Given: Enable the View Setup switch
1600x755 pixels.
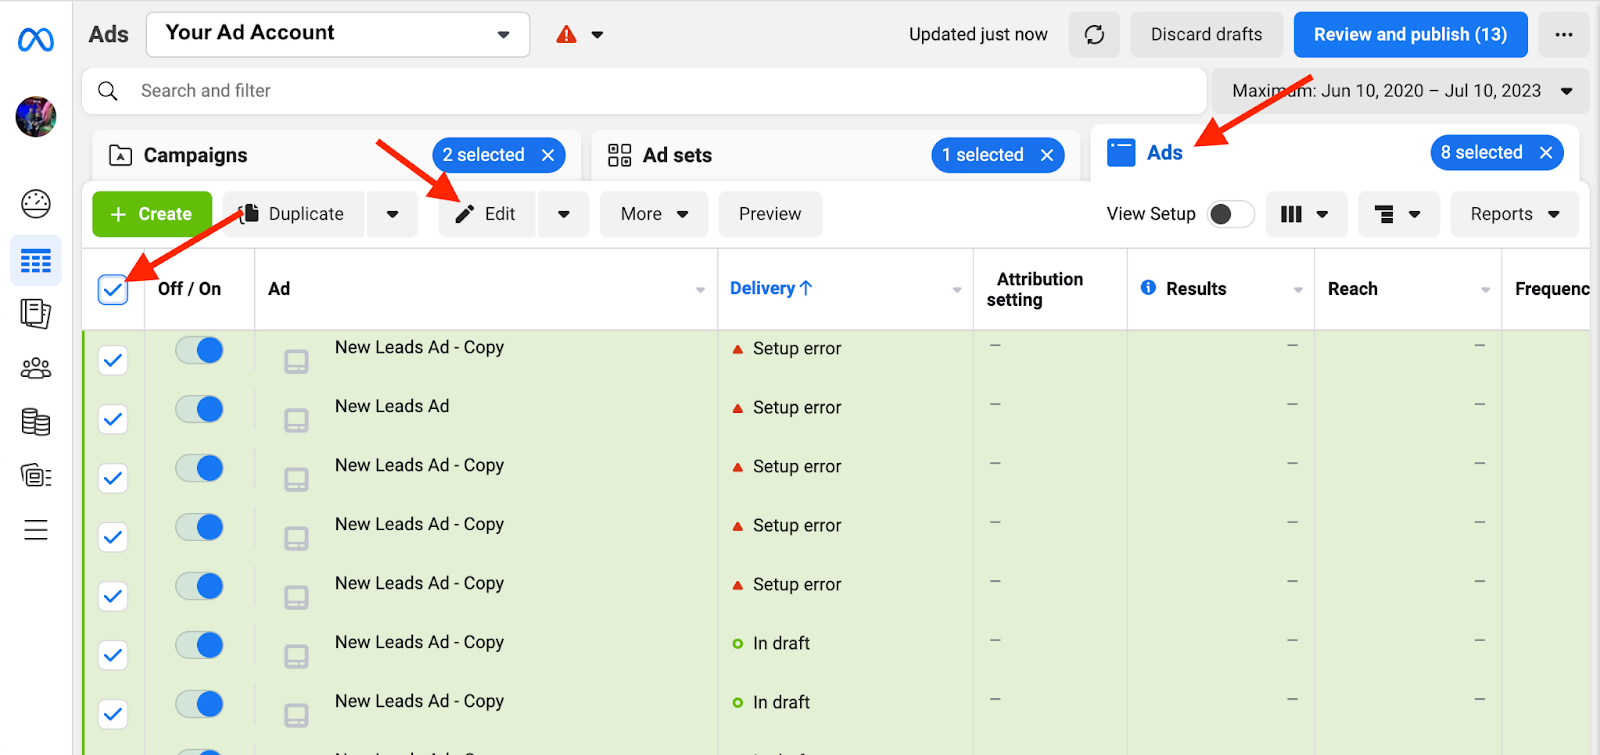Looking at the screenshot, I should pyautogui.click(x=1230, y=214).
